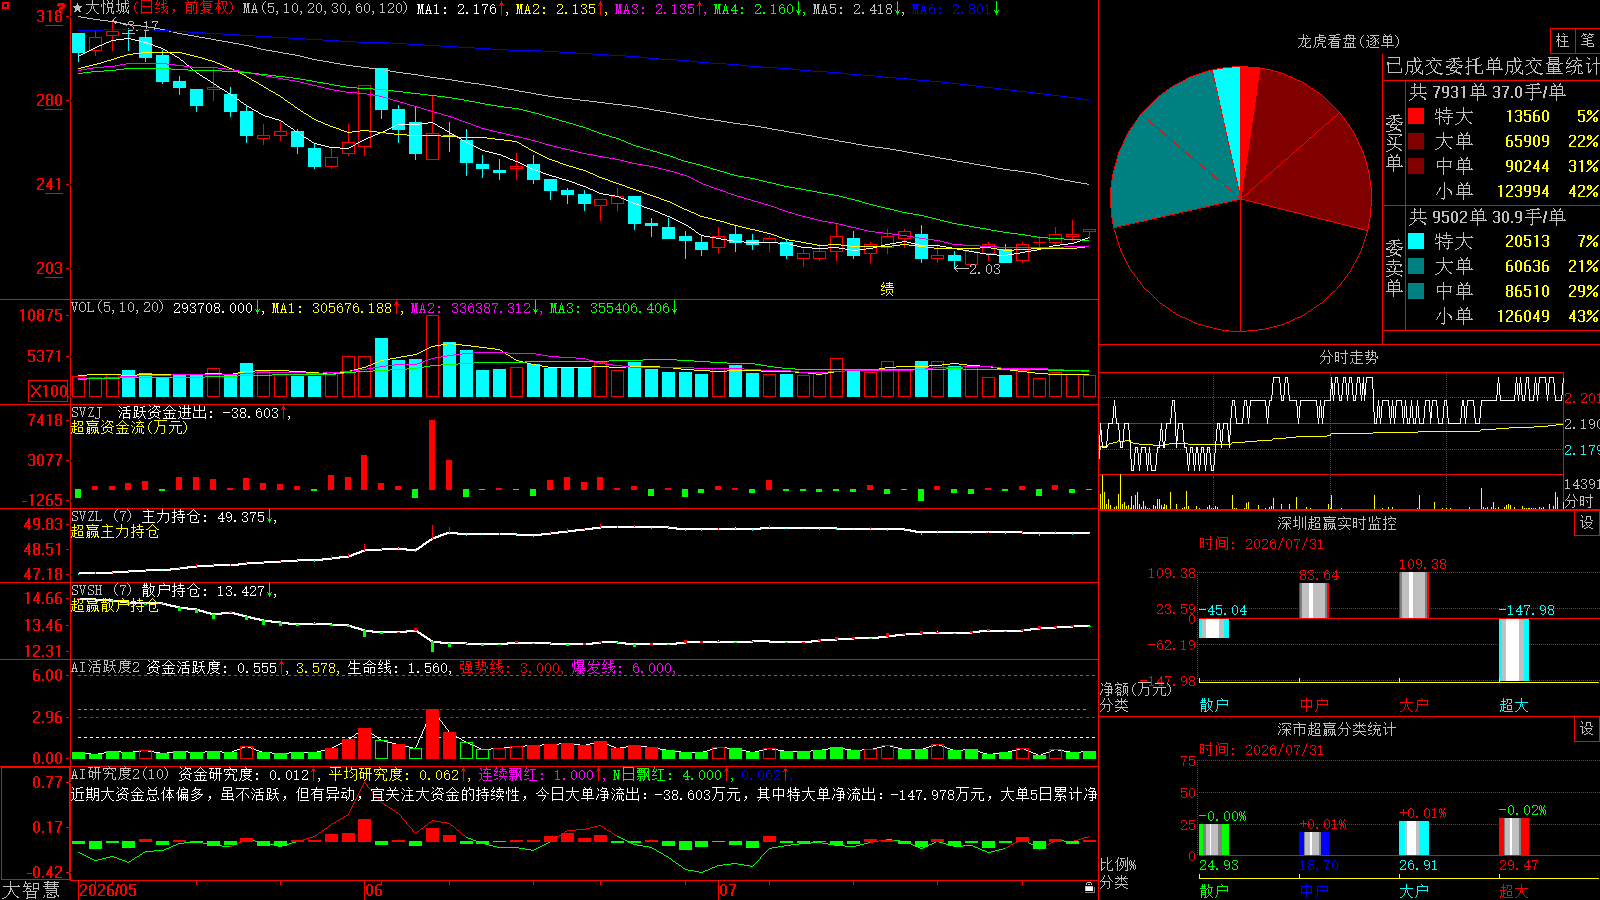The height and width of the screenshot is (900, 1600).
Task: Click the sell-side 小单 value 126049
Action: (x=1523, y=316)
